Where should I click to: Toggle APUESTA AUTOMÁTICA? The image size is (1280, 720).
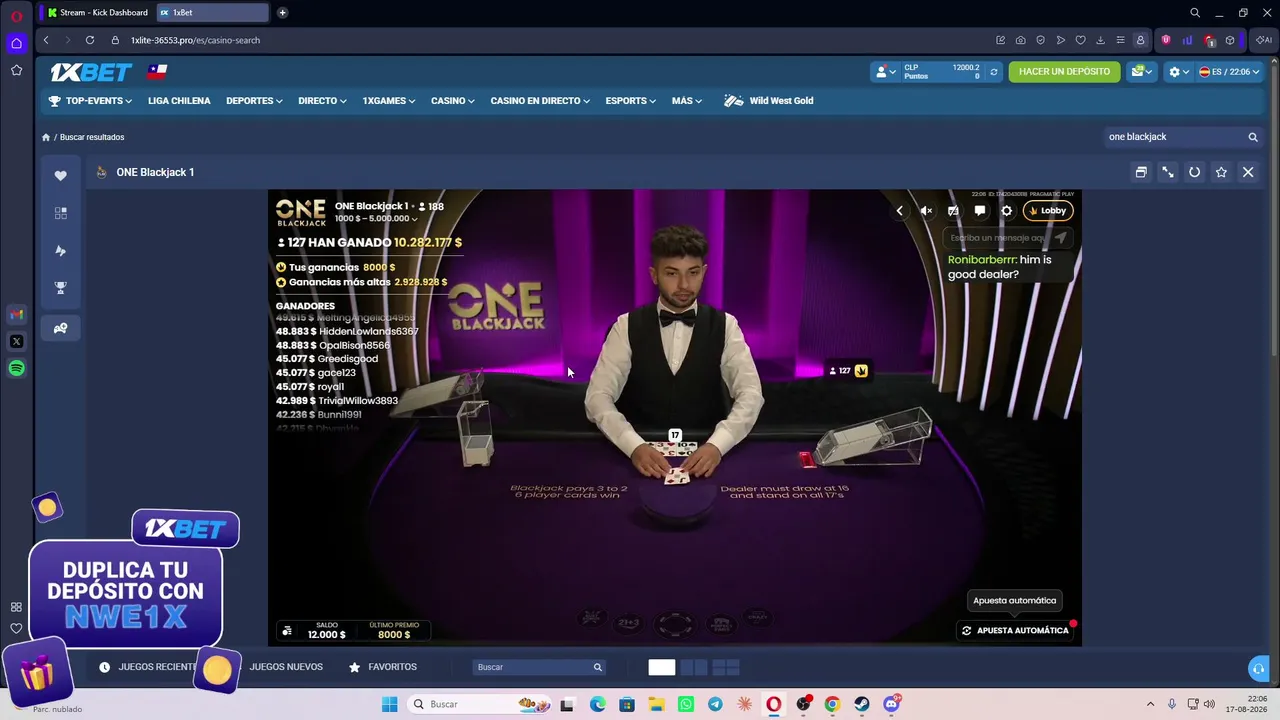[x=1015, y=631]
